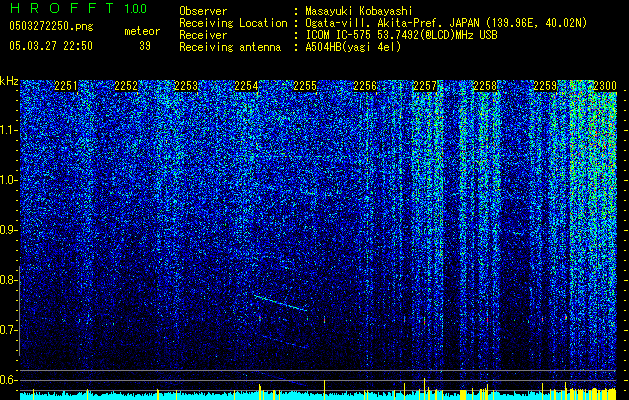Click the HROFFT title text
This screenshot has height=400, width=629.
(62, 8)
